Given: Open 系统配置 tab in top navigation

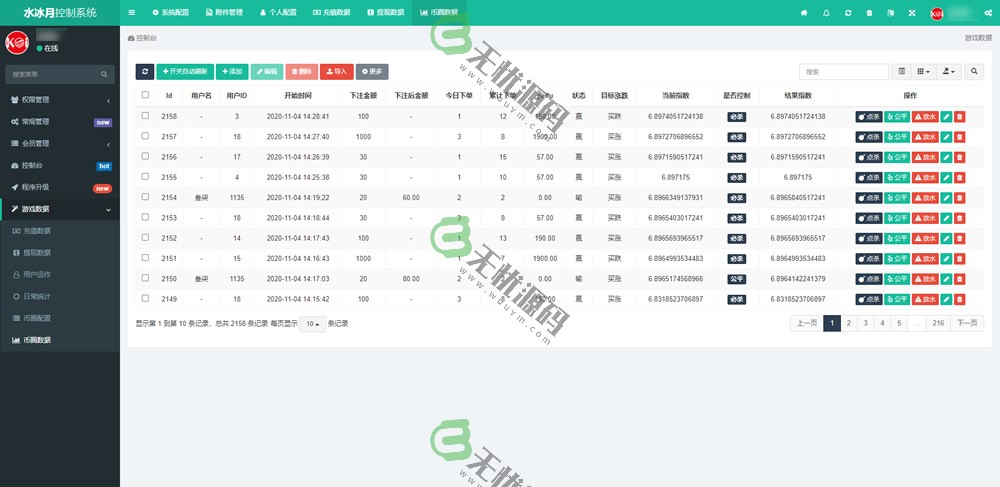Looking at the screenshot, I should click(x=170, y=13).
